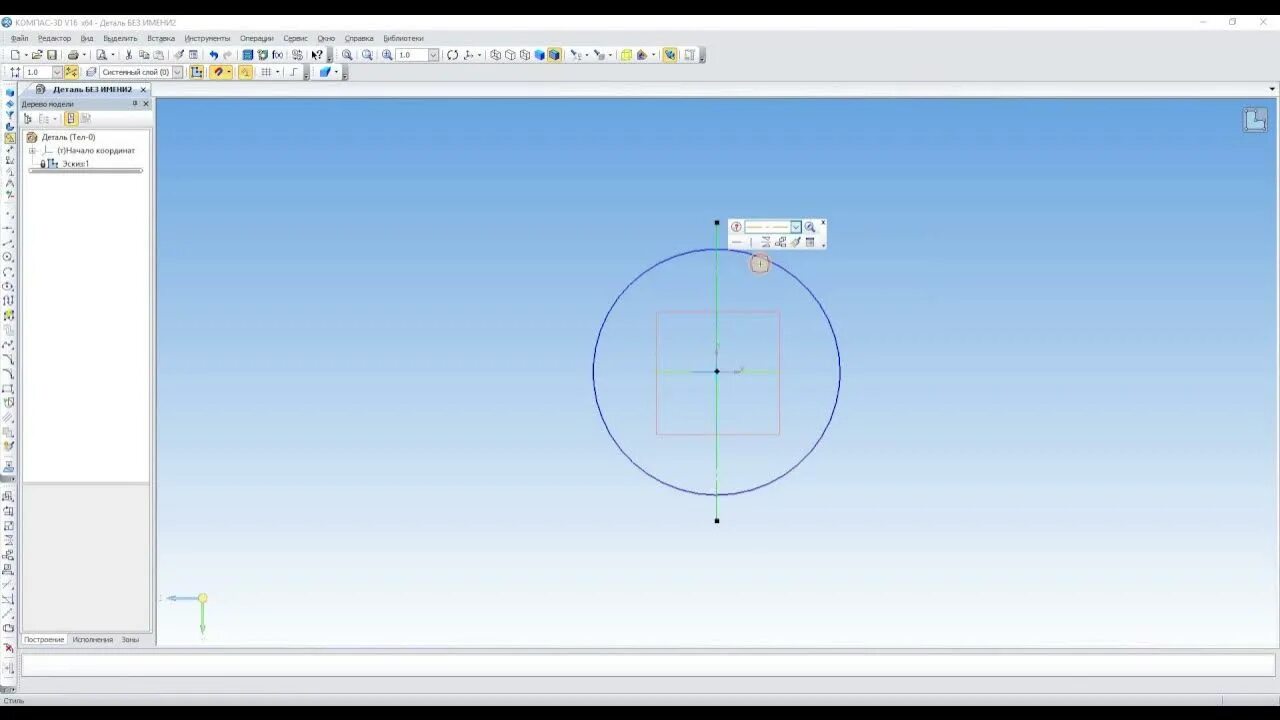Close the floating context toolbar

tap(823, 222)
